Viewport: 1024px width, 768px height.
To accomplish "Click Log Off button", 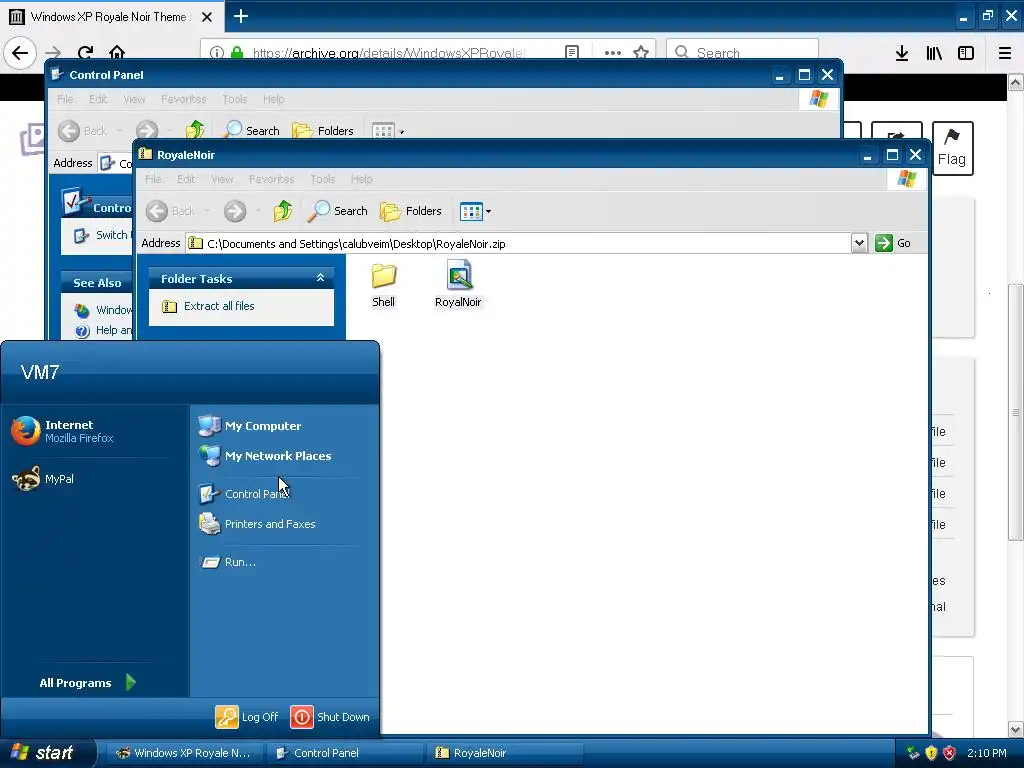I will (x=247, y=717).
